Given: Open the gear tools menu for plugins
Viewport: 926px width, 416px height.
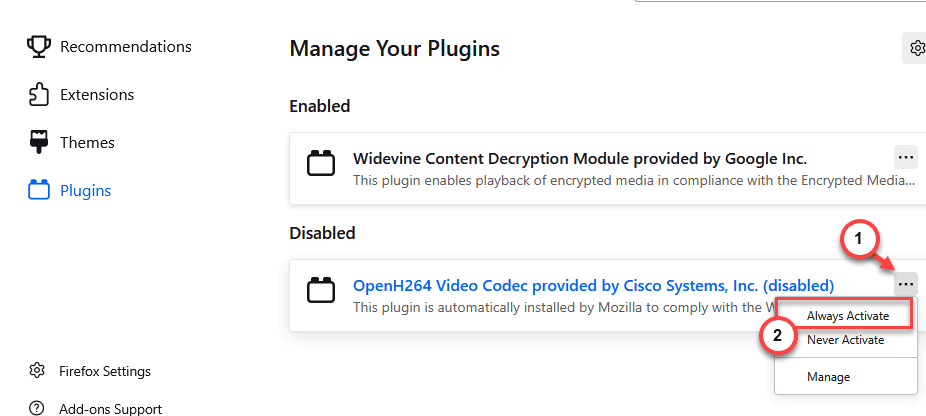Looking at the screenshot, I should click(915, 48).
